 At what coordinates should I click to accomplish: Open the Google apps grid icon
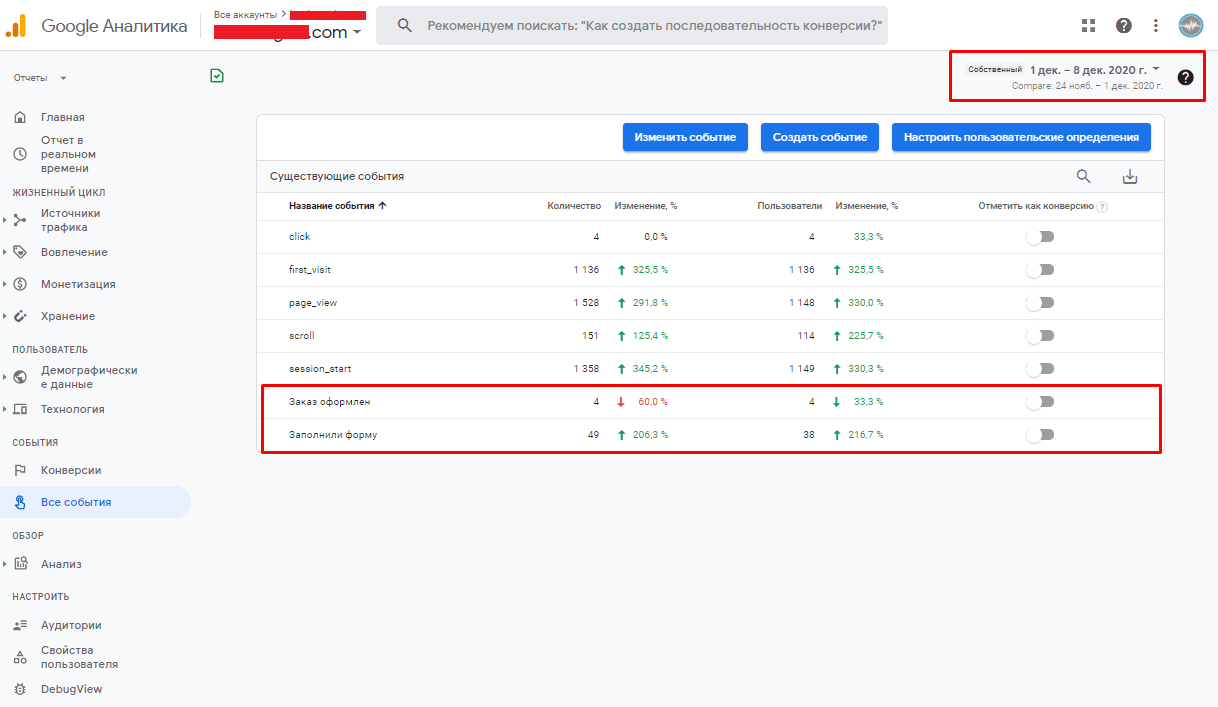[1088, 25]
